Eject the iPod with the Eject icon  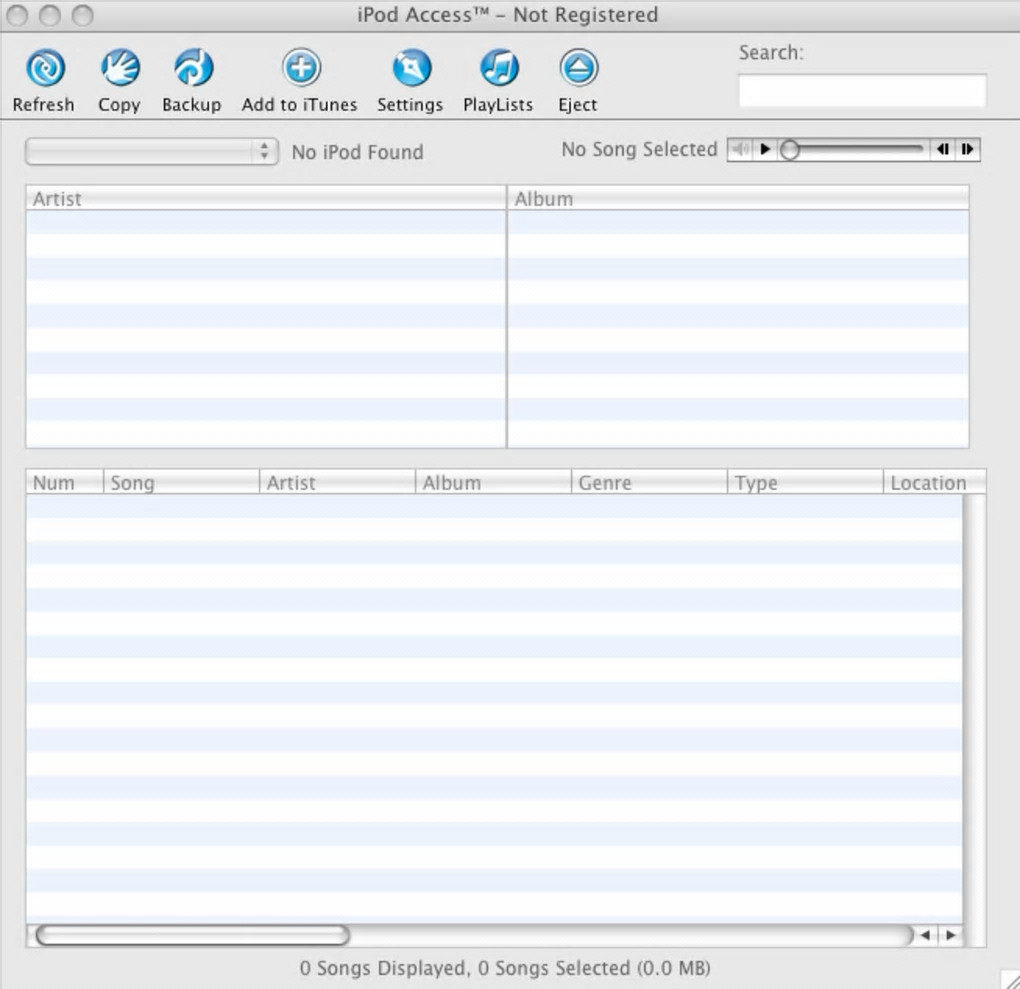[578, 68]
